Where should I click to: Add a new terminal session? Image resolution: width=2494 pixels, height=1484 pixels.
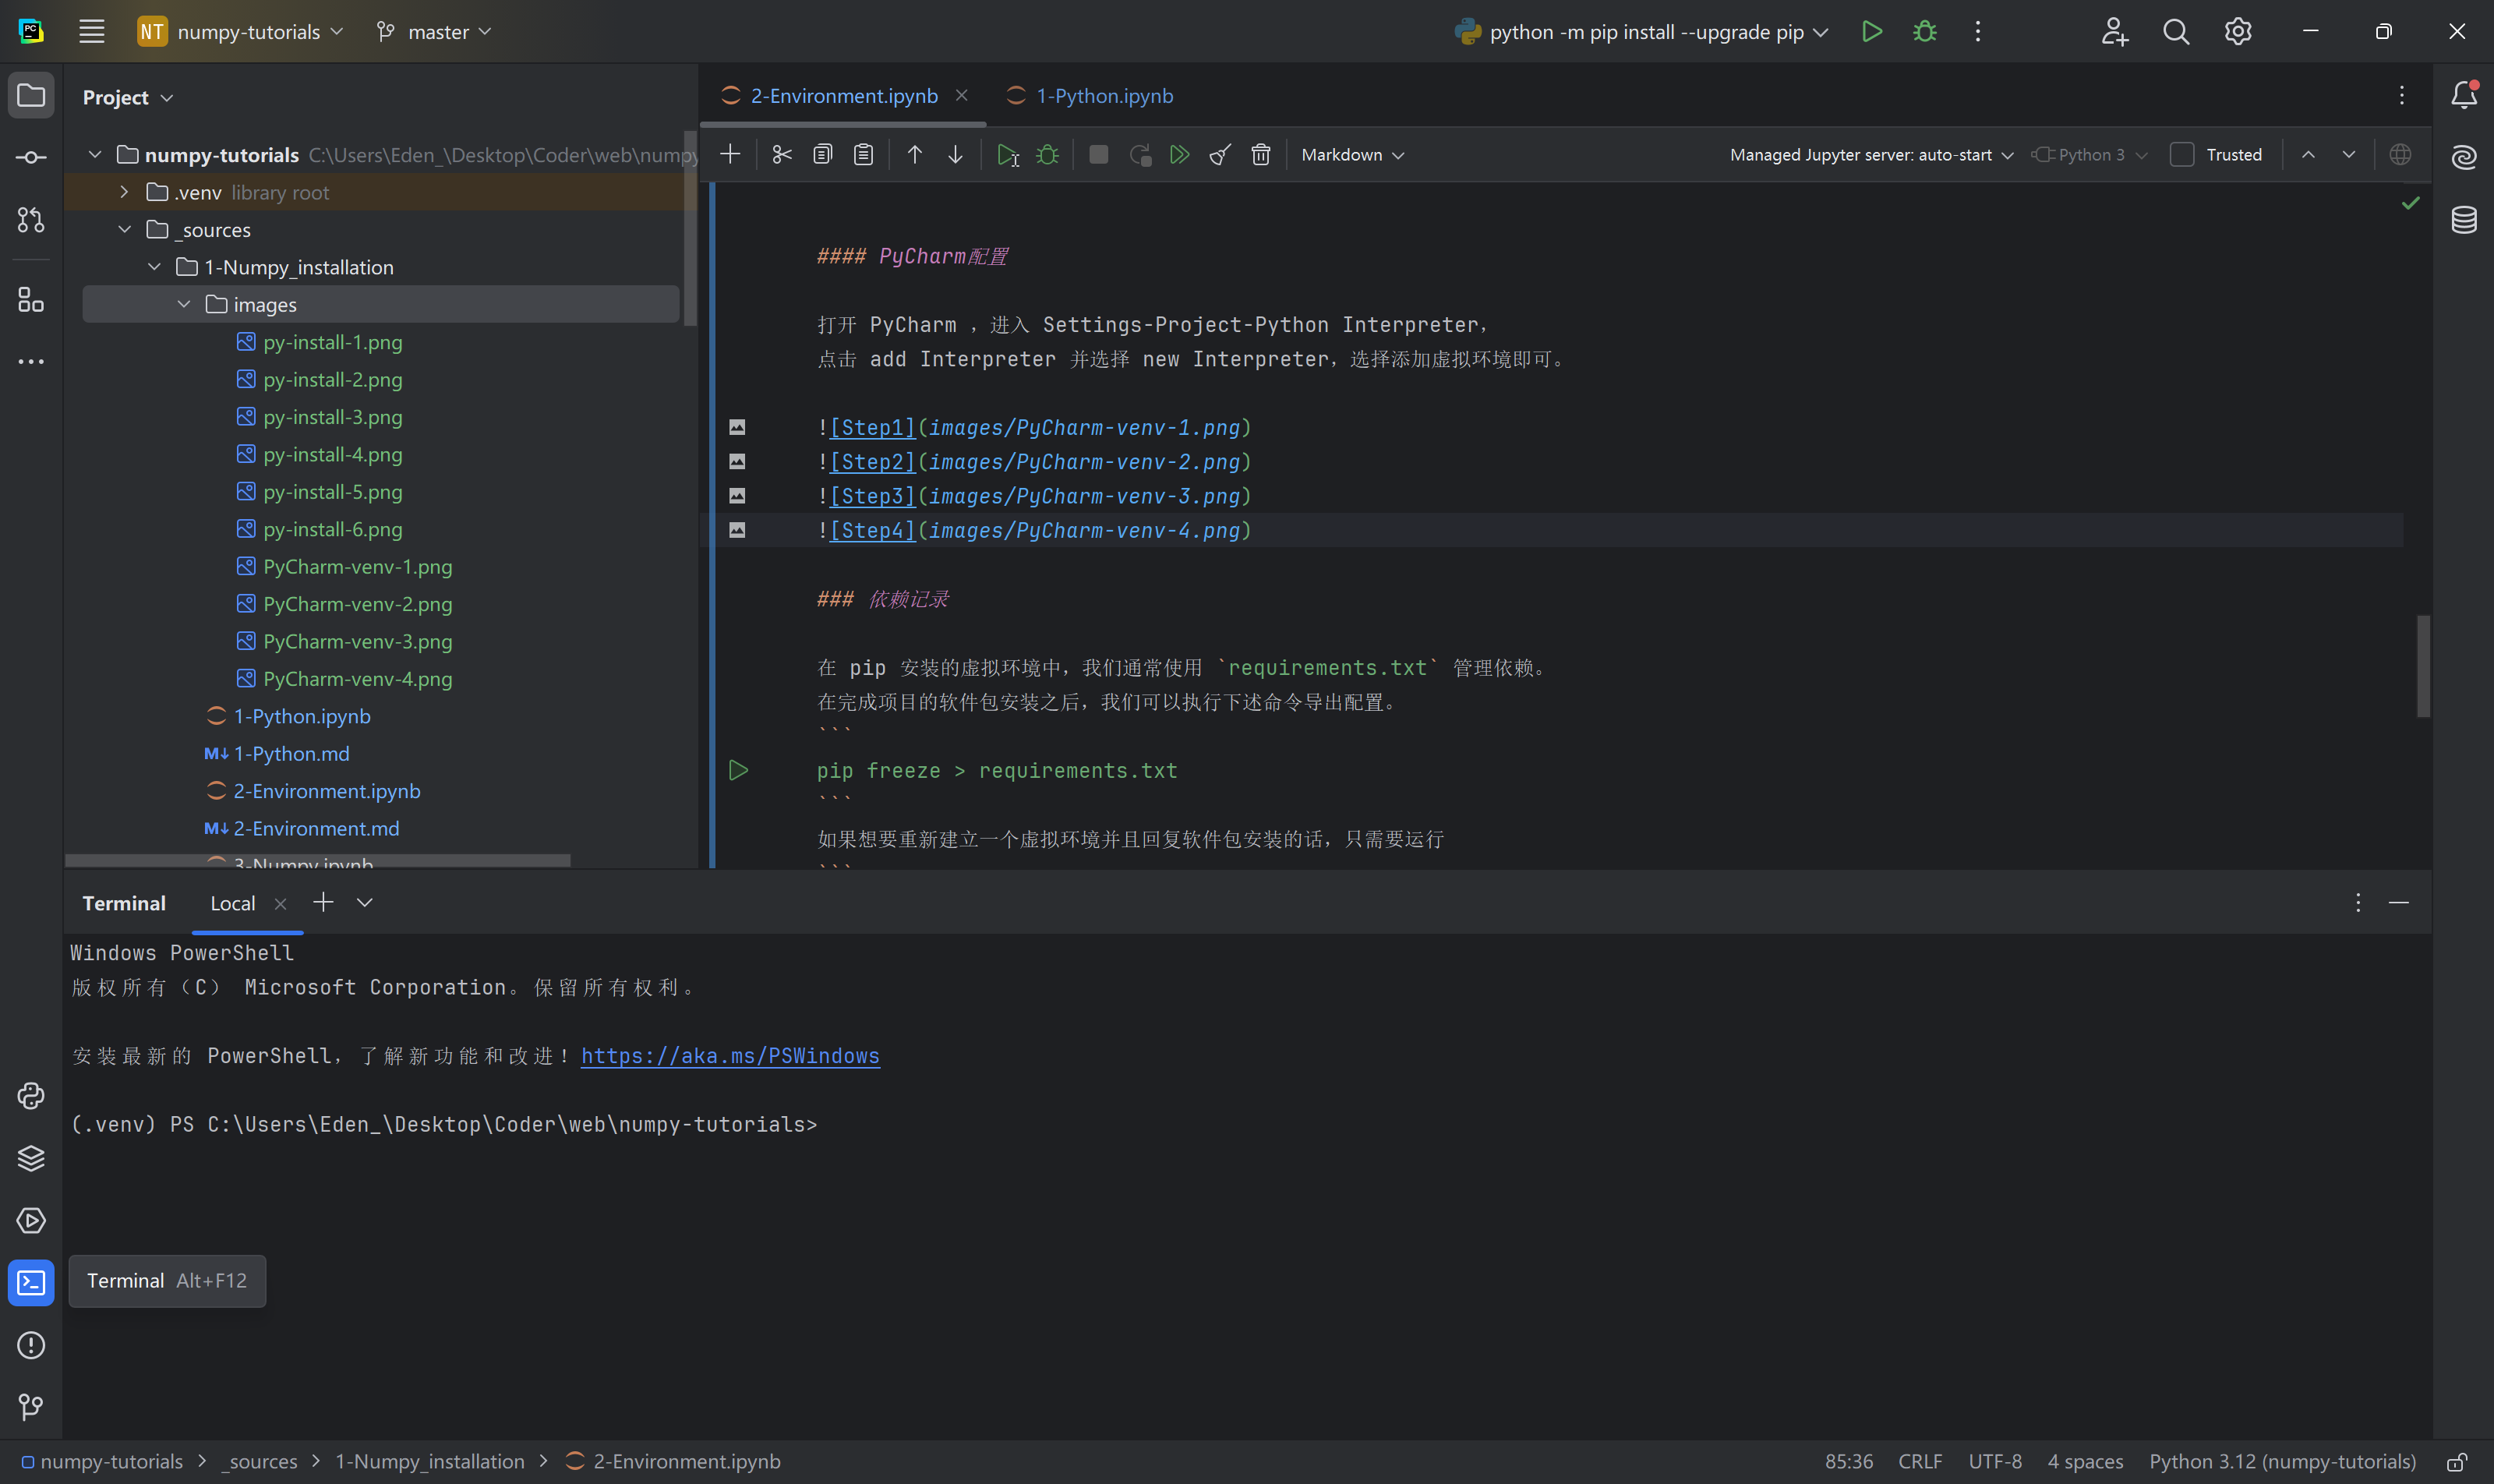(x=323, y=902)
